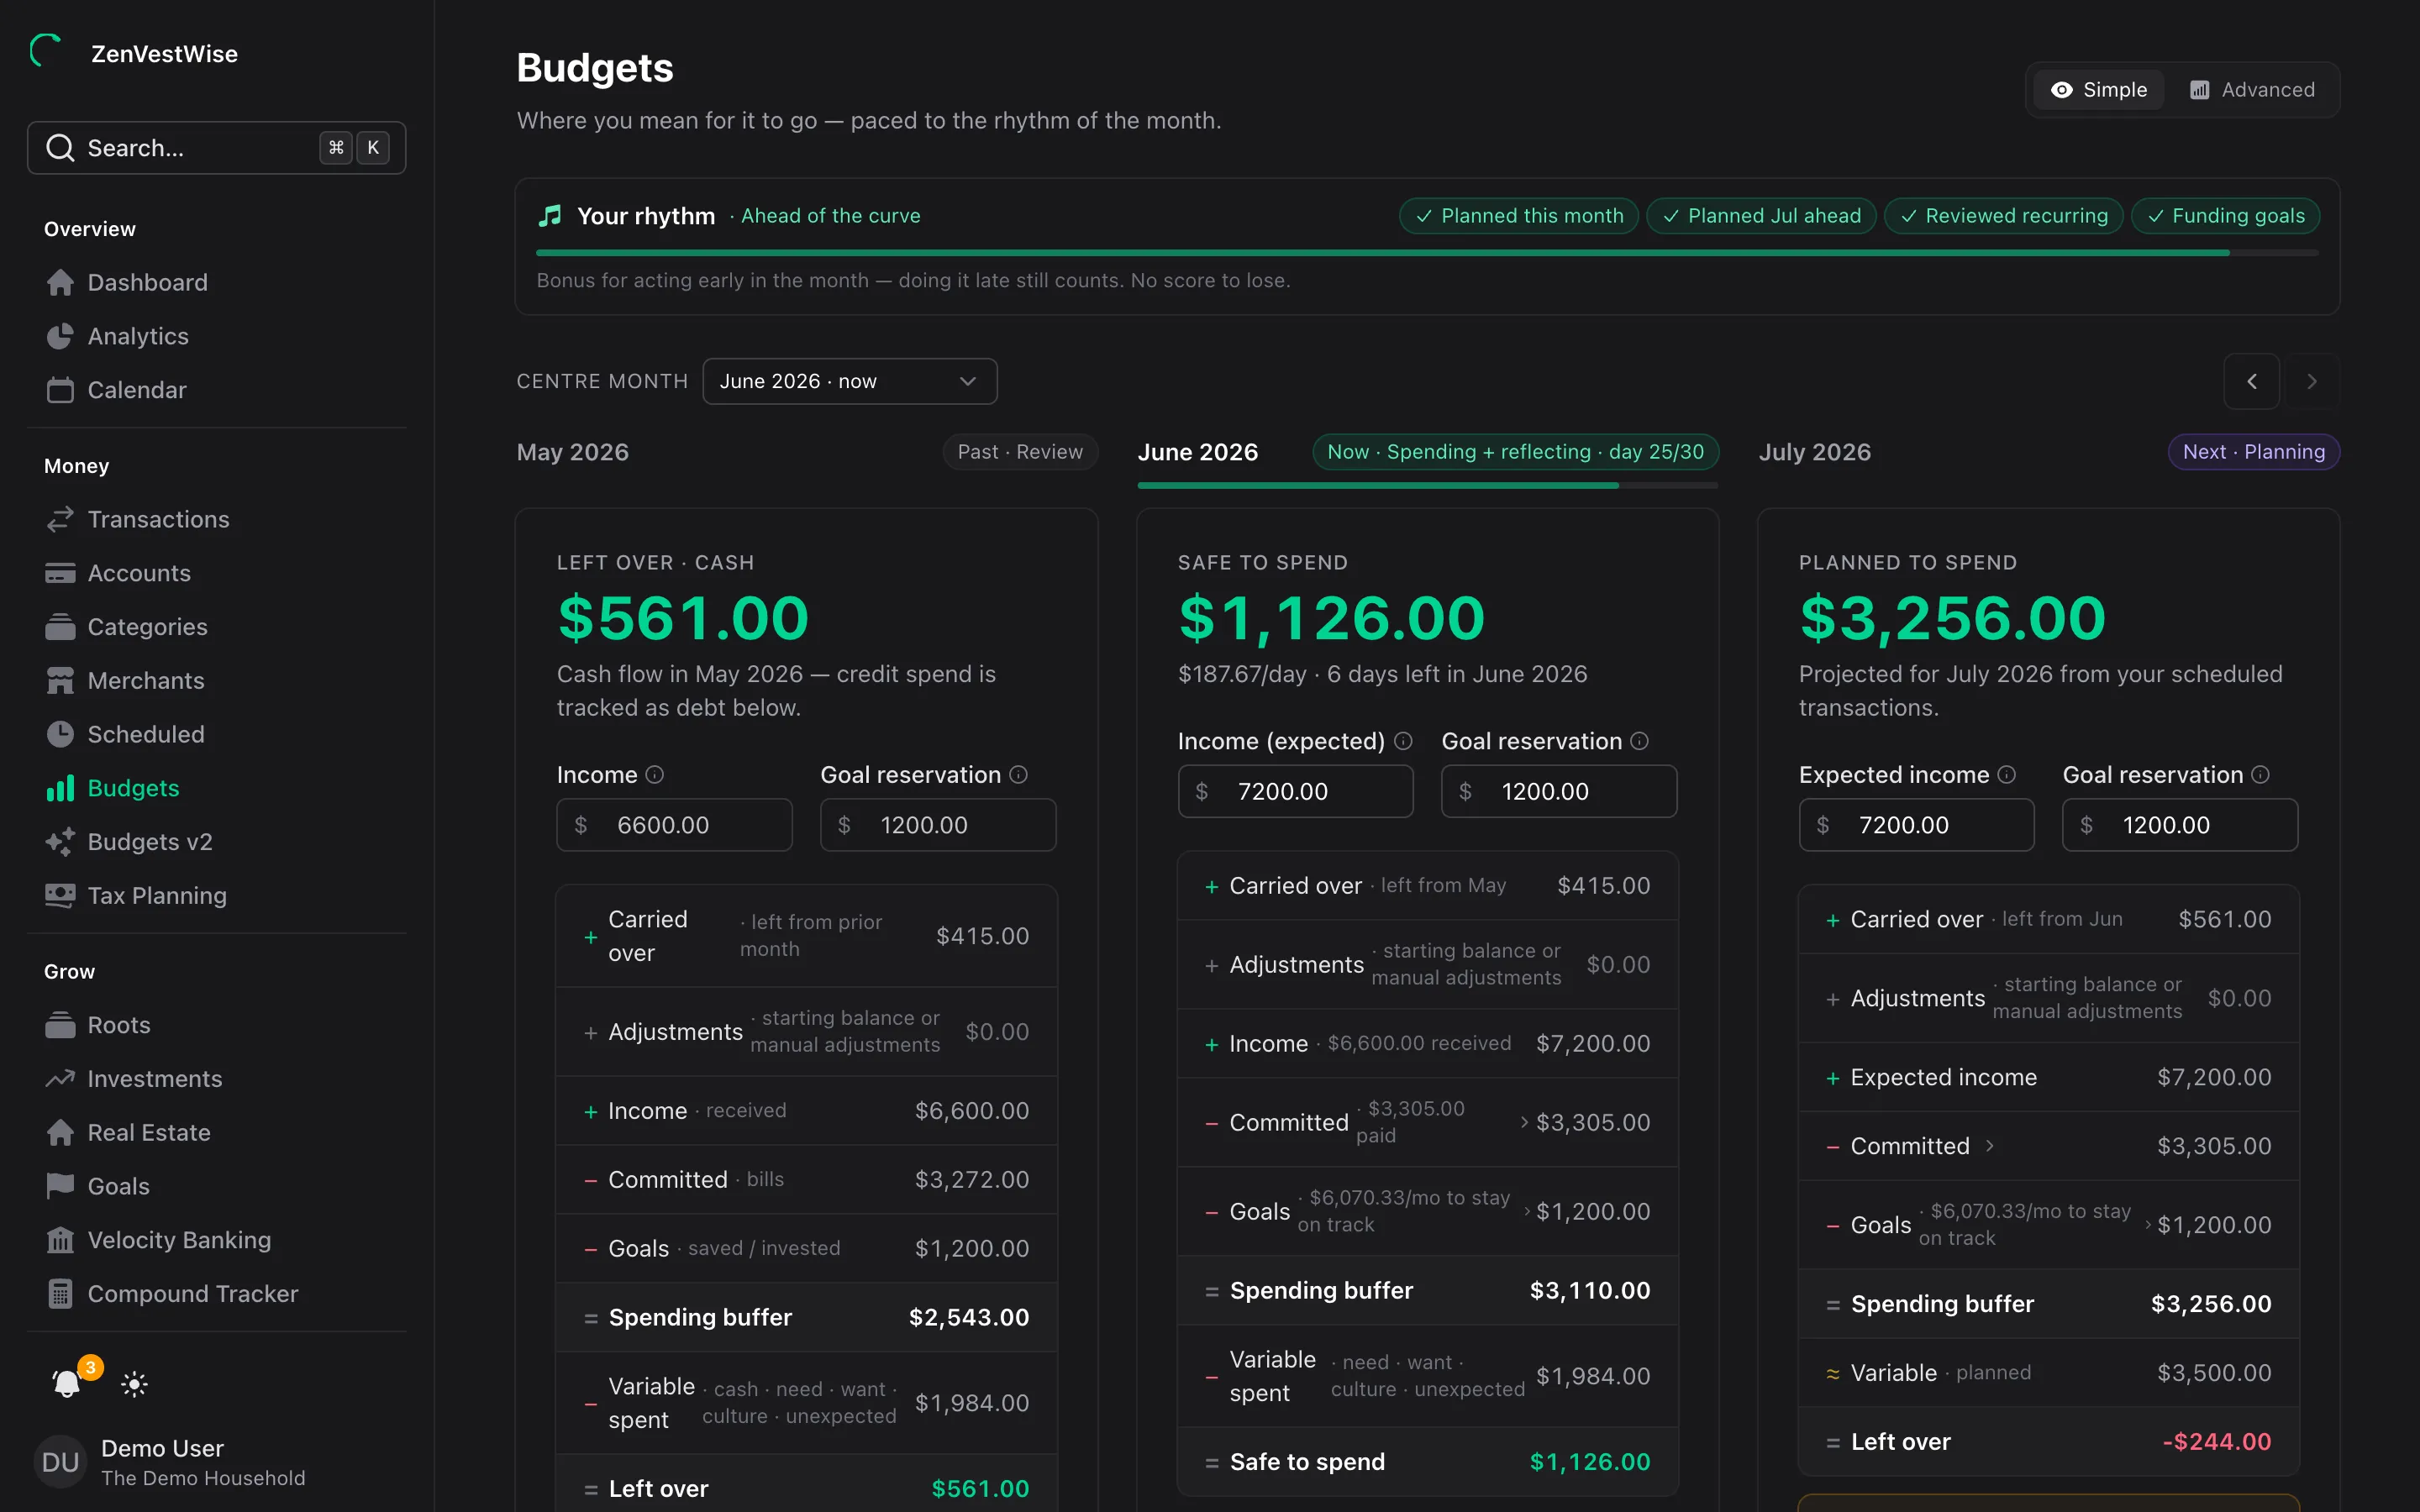The height and width of the screenshot is (1512, 2420).
Task: Click the ZenVestWise logo icon
Action: (46, 52)
